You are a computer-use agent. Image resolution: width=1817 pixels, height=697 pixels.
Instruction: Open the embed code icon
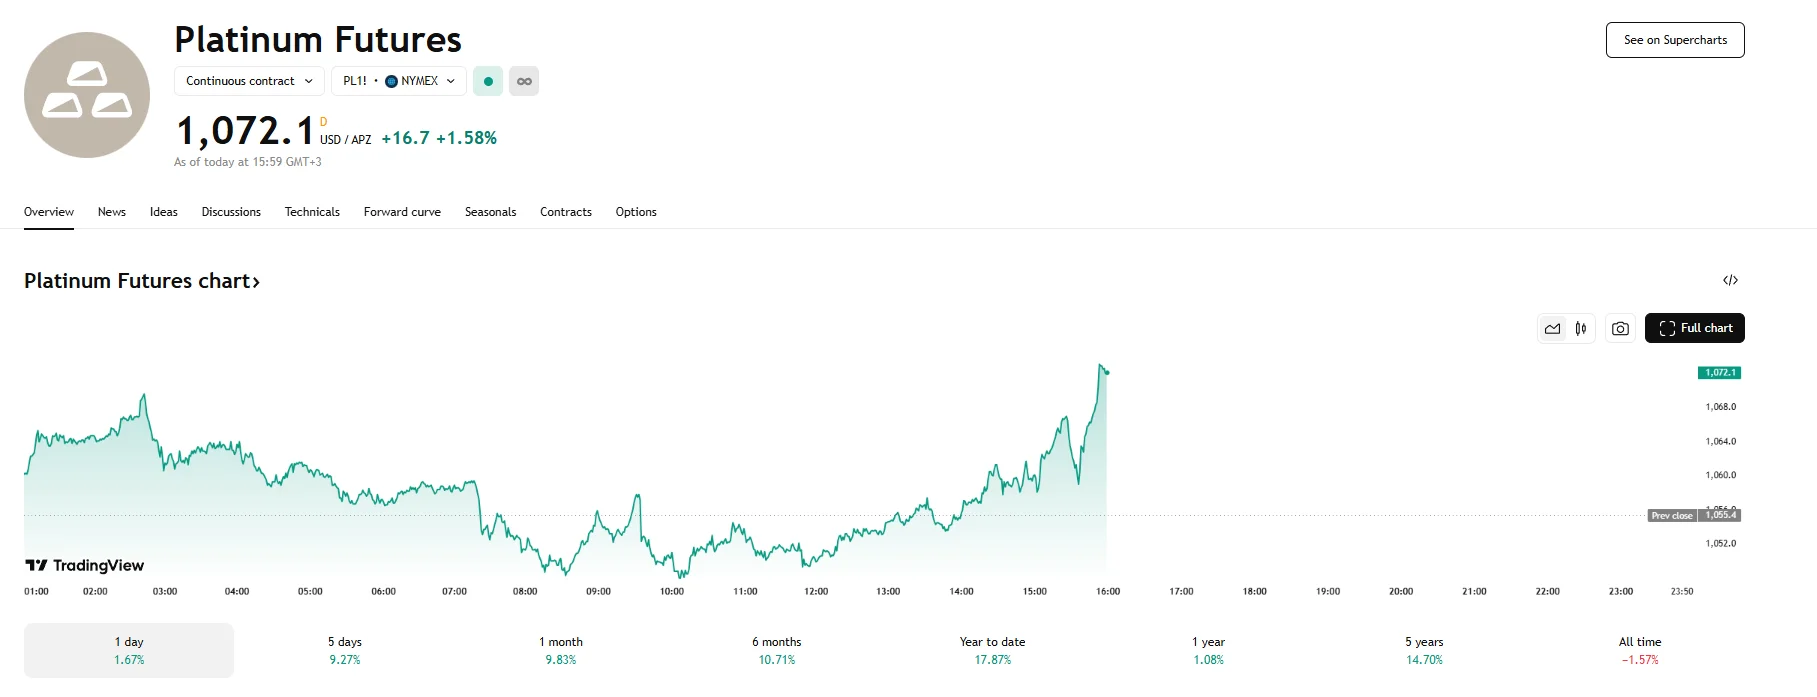click(x=1730, y=280)
